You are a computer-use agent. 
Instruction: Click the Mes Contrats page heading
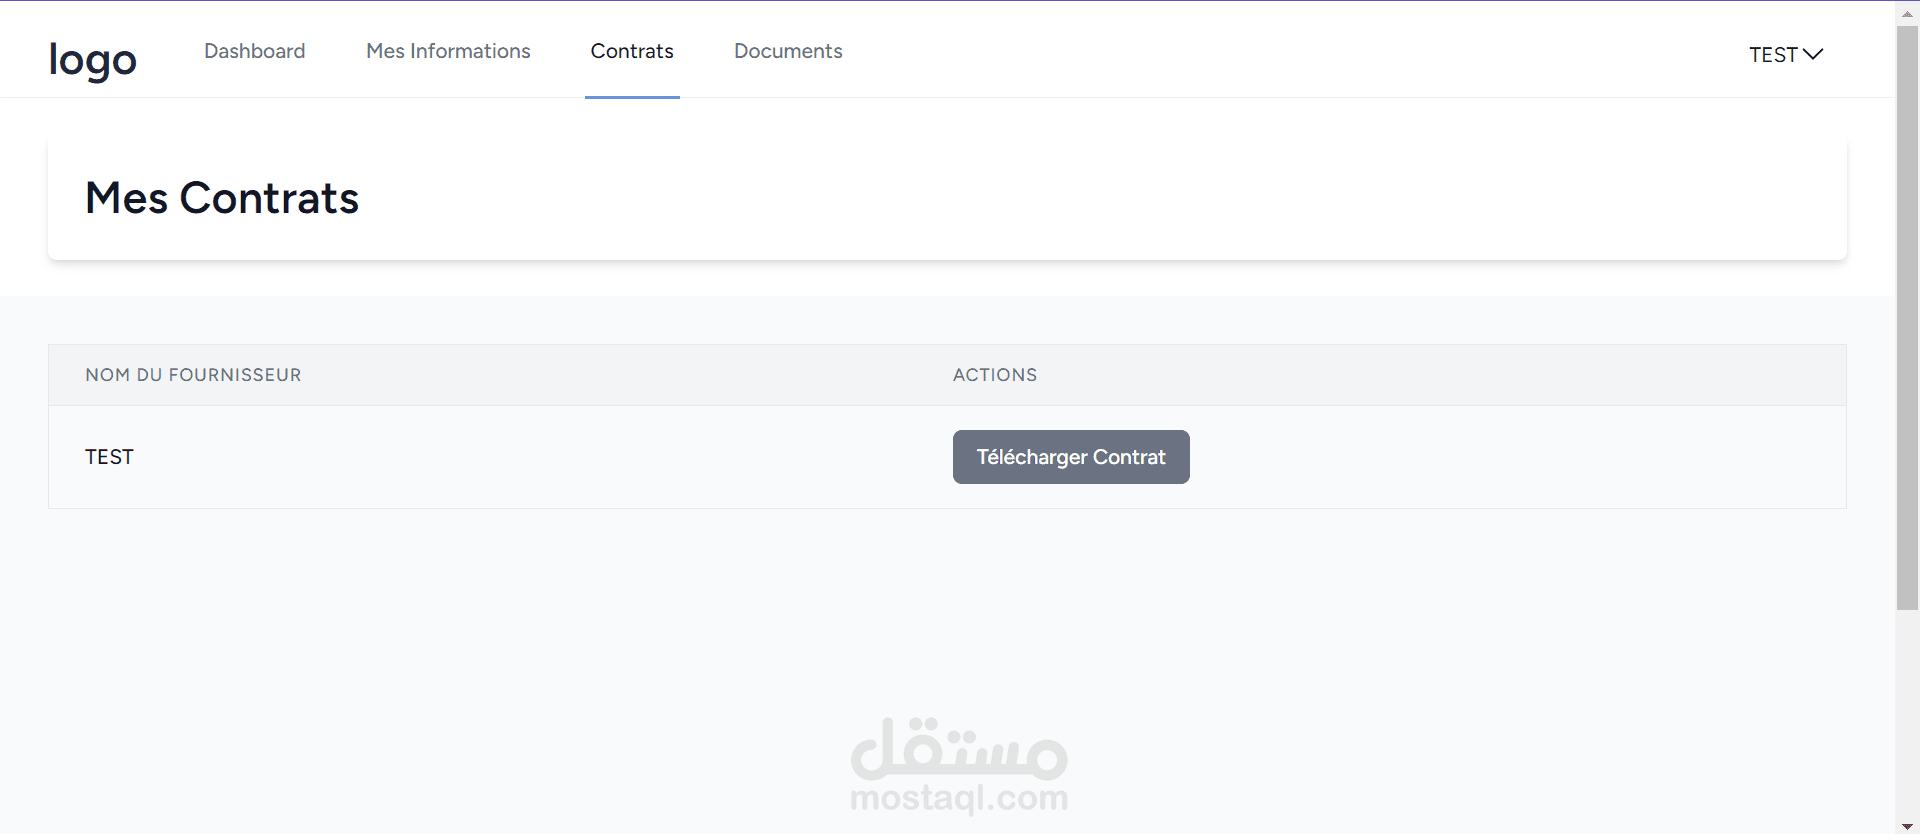click(222, 198)
